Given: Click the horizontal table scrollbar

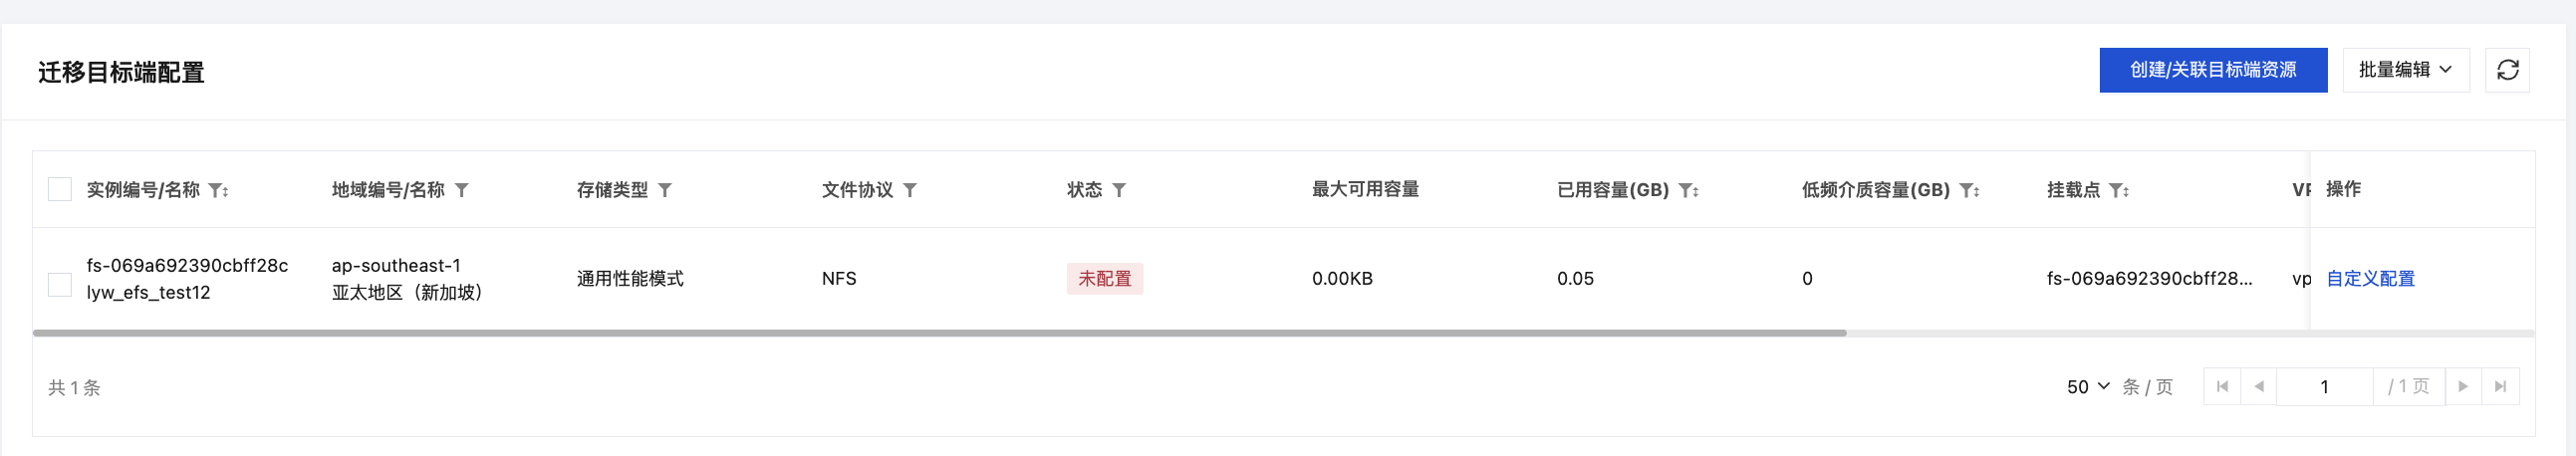Looking at the screenshot, I should pyautogui.click(x=940, y=333).
